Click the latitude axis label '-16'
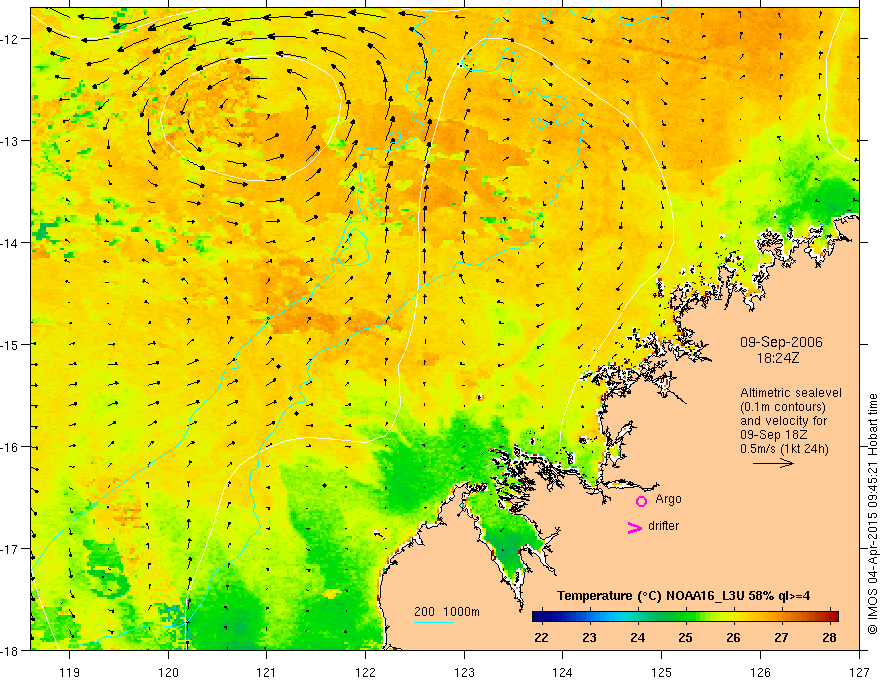This screenshot has height=680, width=880. 11,447
